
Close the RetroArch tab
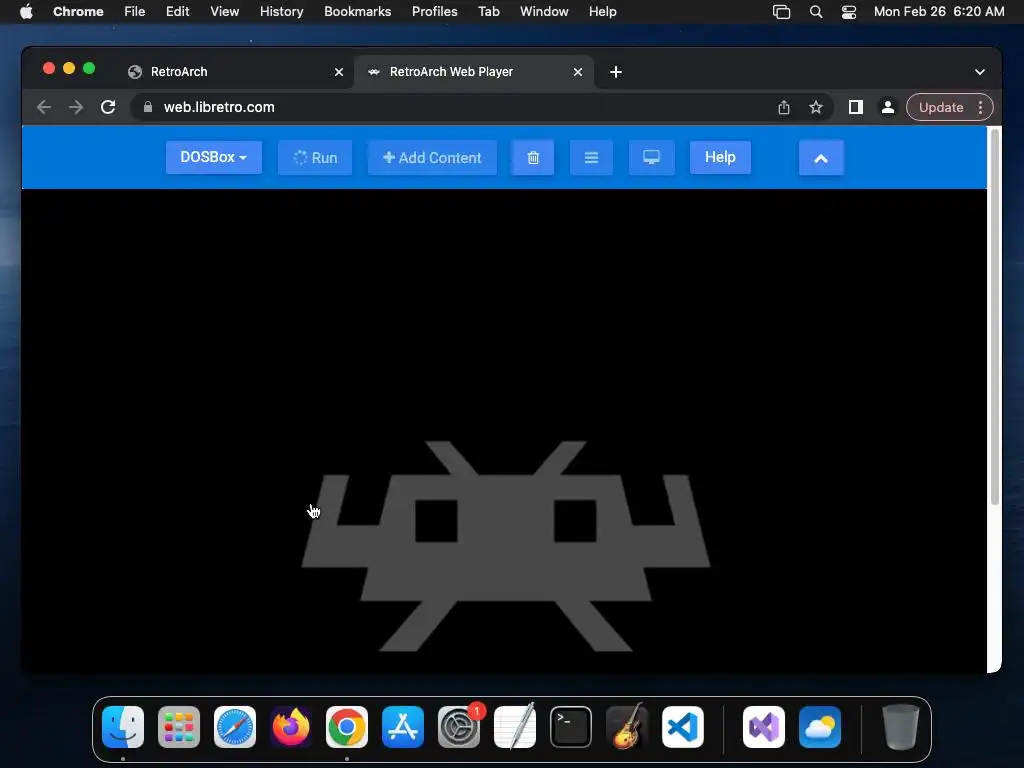click(x=339, y=72)
